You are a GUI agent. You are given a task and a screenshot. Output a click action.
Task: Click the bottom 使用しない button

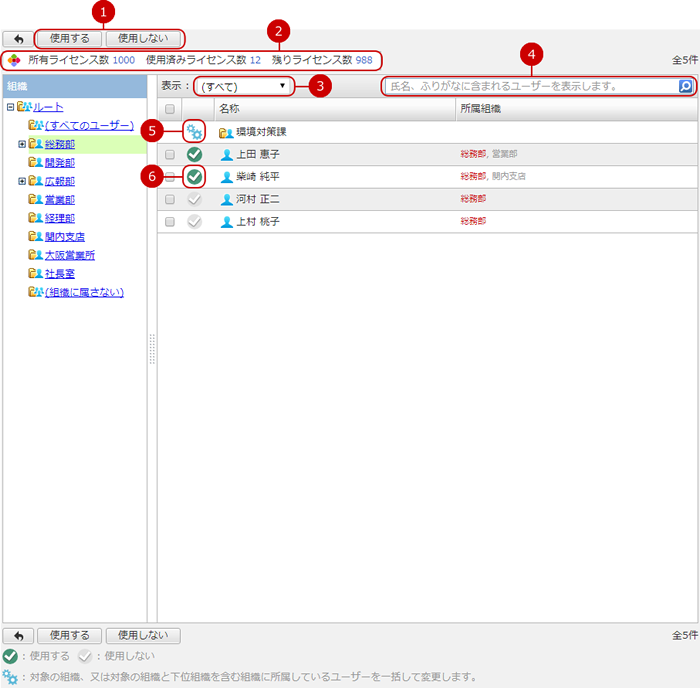(143, 636)
